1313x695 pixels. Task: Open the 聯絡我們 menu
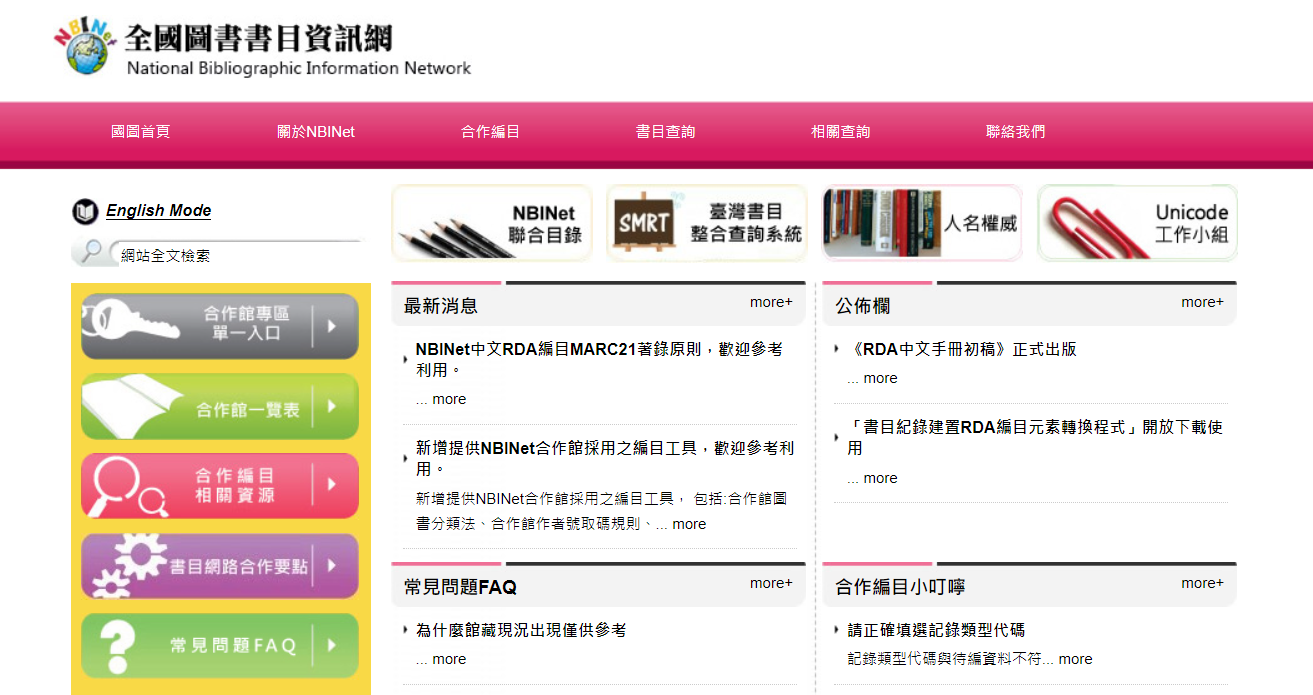[x=1016, y=132]
